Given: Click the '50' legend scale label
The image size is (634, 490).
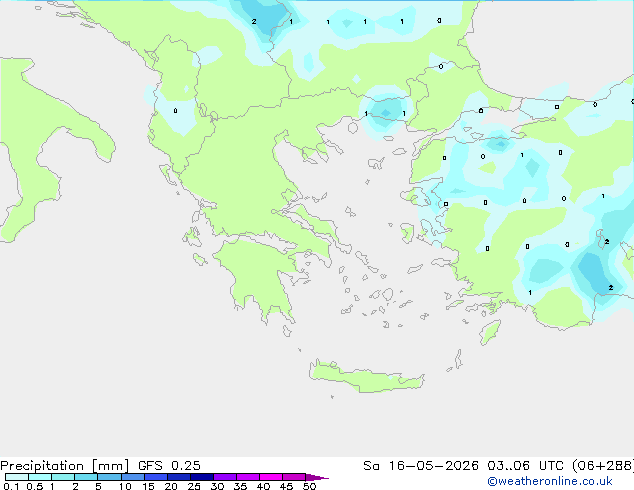Looking at the screenshot, I should pyautogui.click(x=309, y=486).
